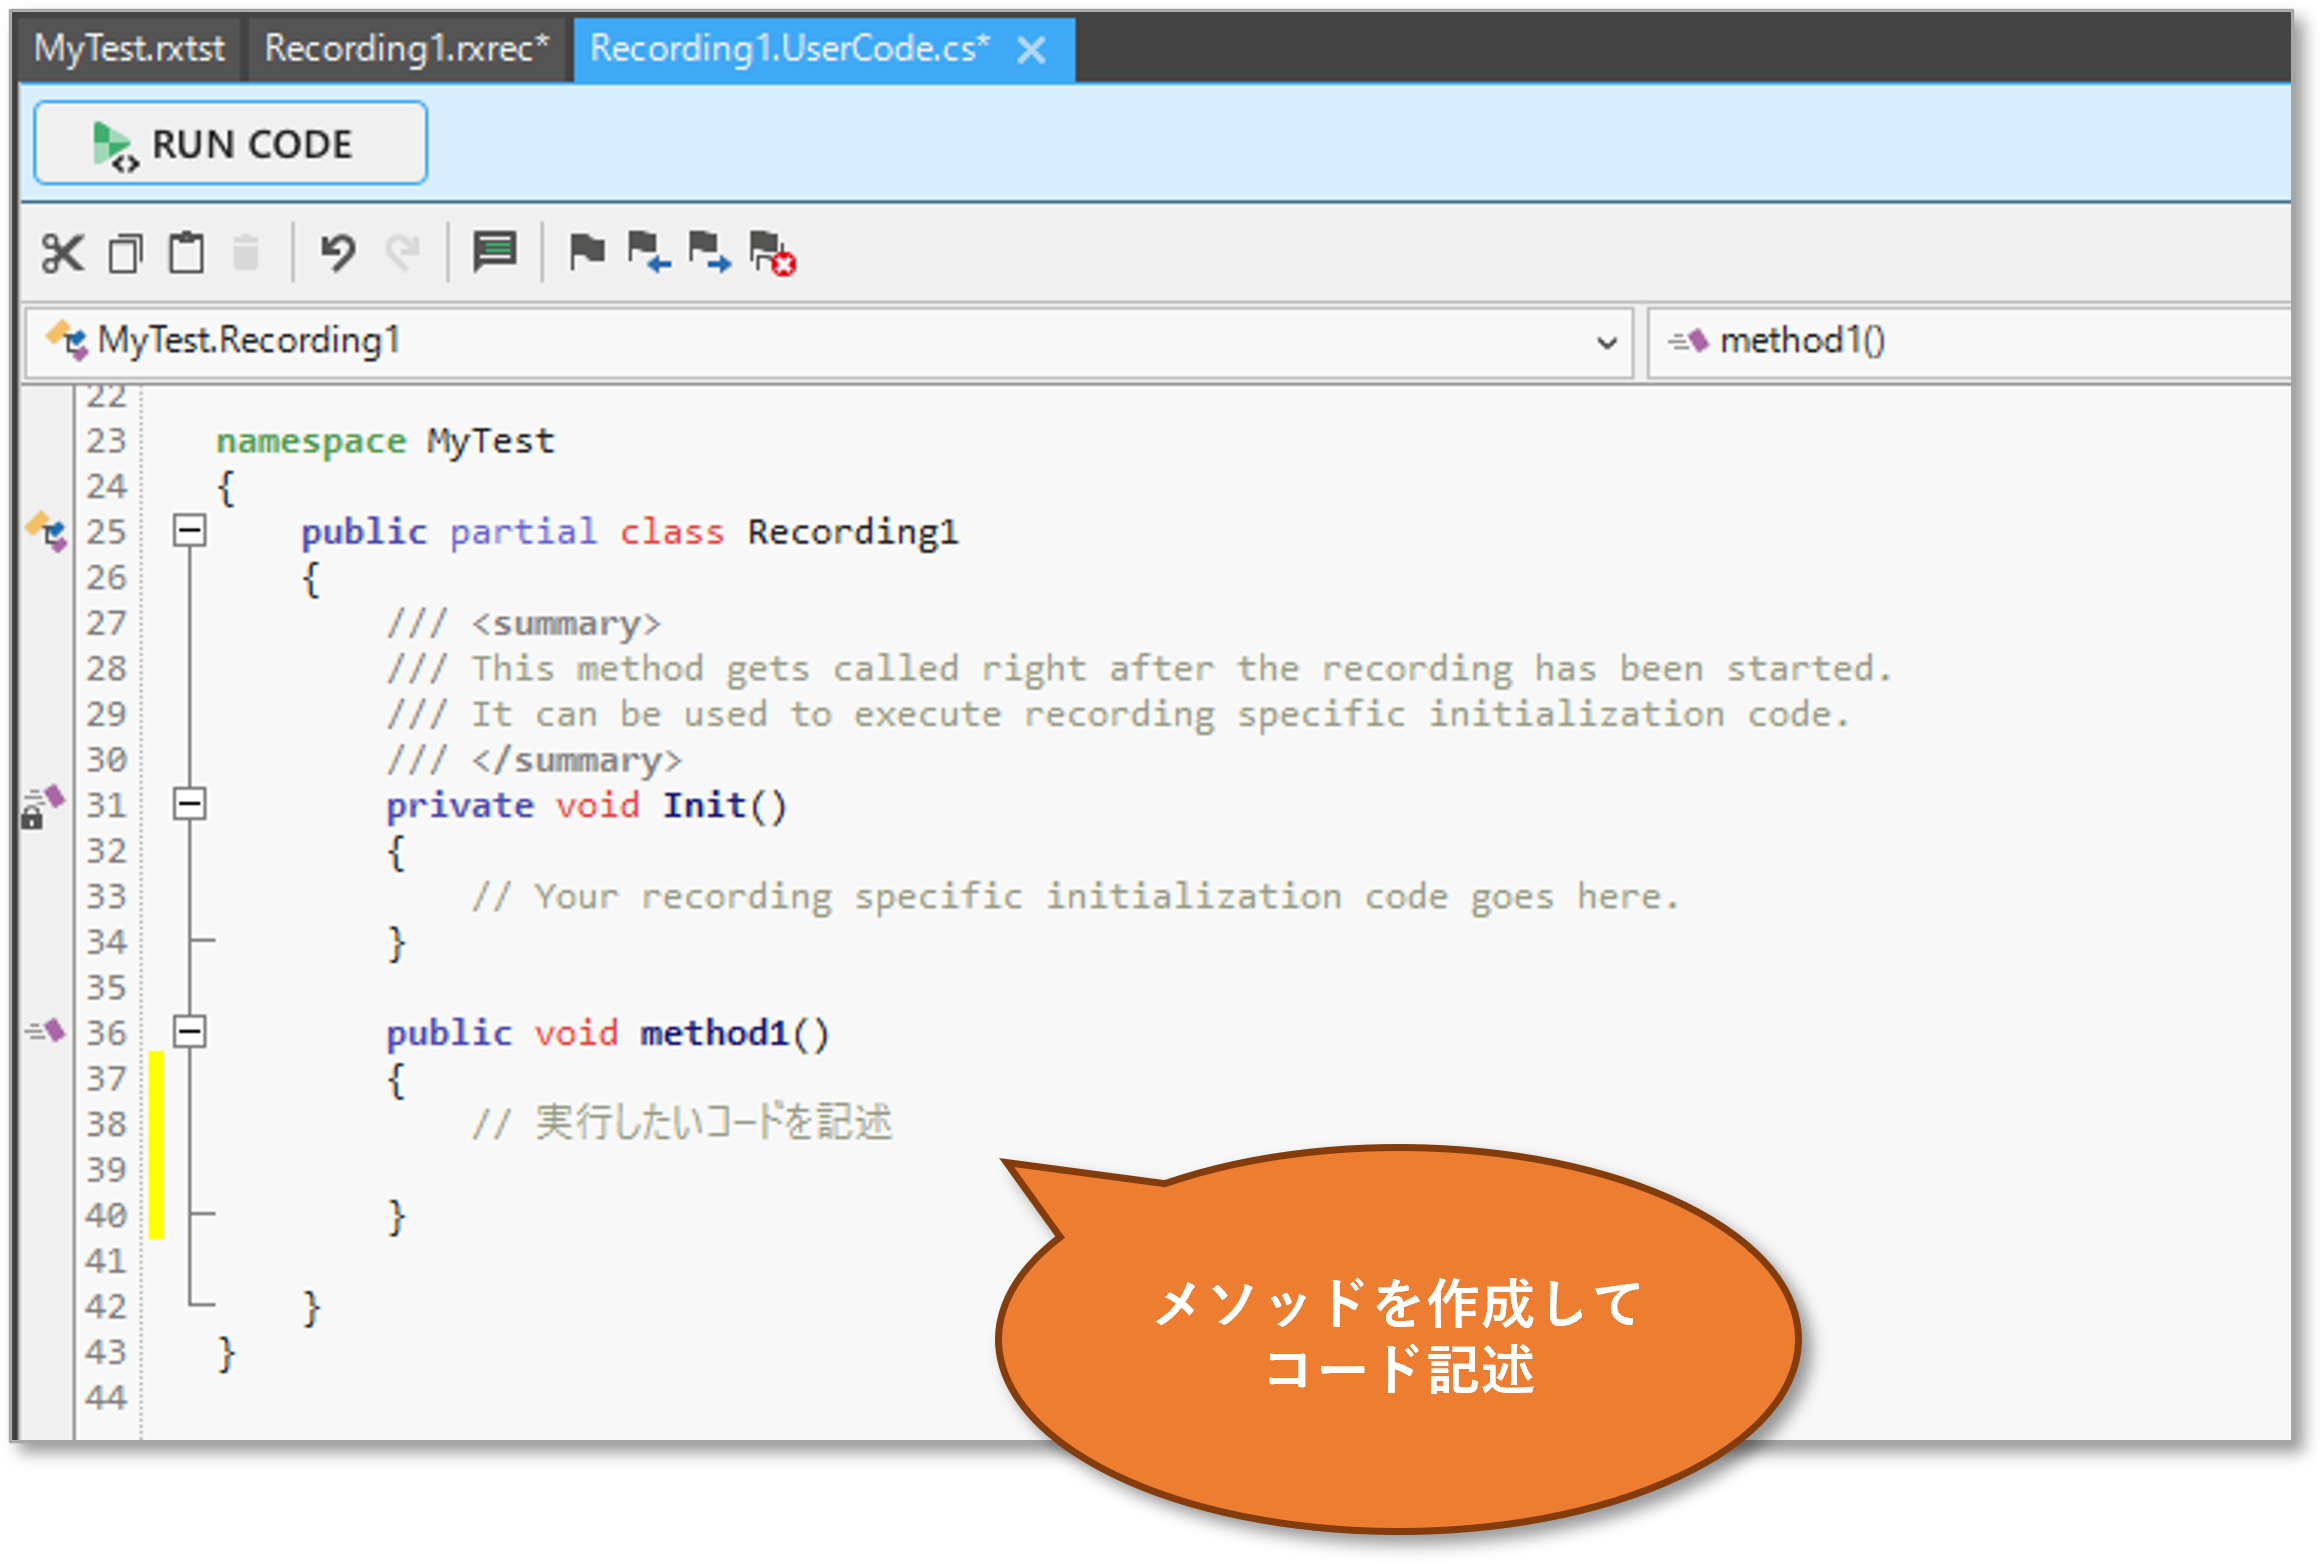The image size is (2323, 1564).
Task: Clear all bookmarks icon
Action: pos(772,253)
